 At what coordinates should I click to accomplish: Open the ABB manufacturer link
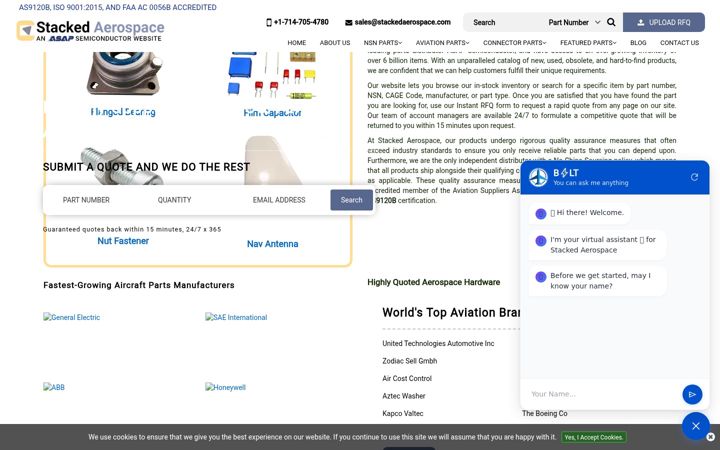click(x=54, y=387)
